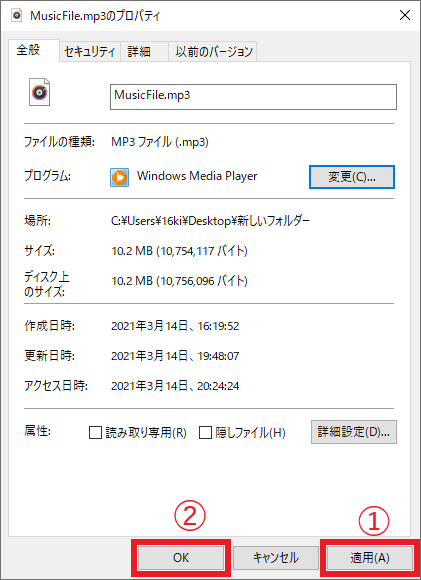Toggle the 隠しファイル(H) checkbox
Screen dimensions: 421x580
tap(205, 432)
